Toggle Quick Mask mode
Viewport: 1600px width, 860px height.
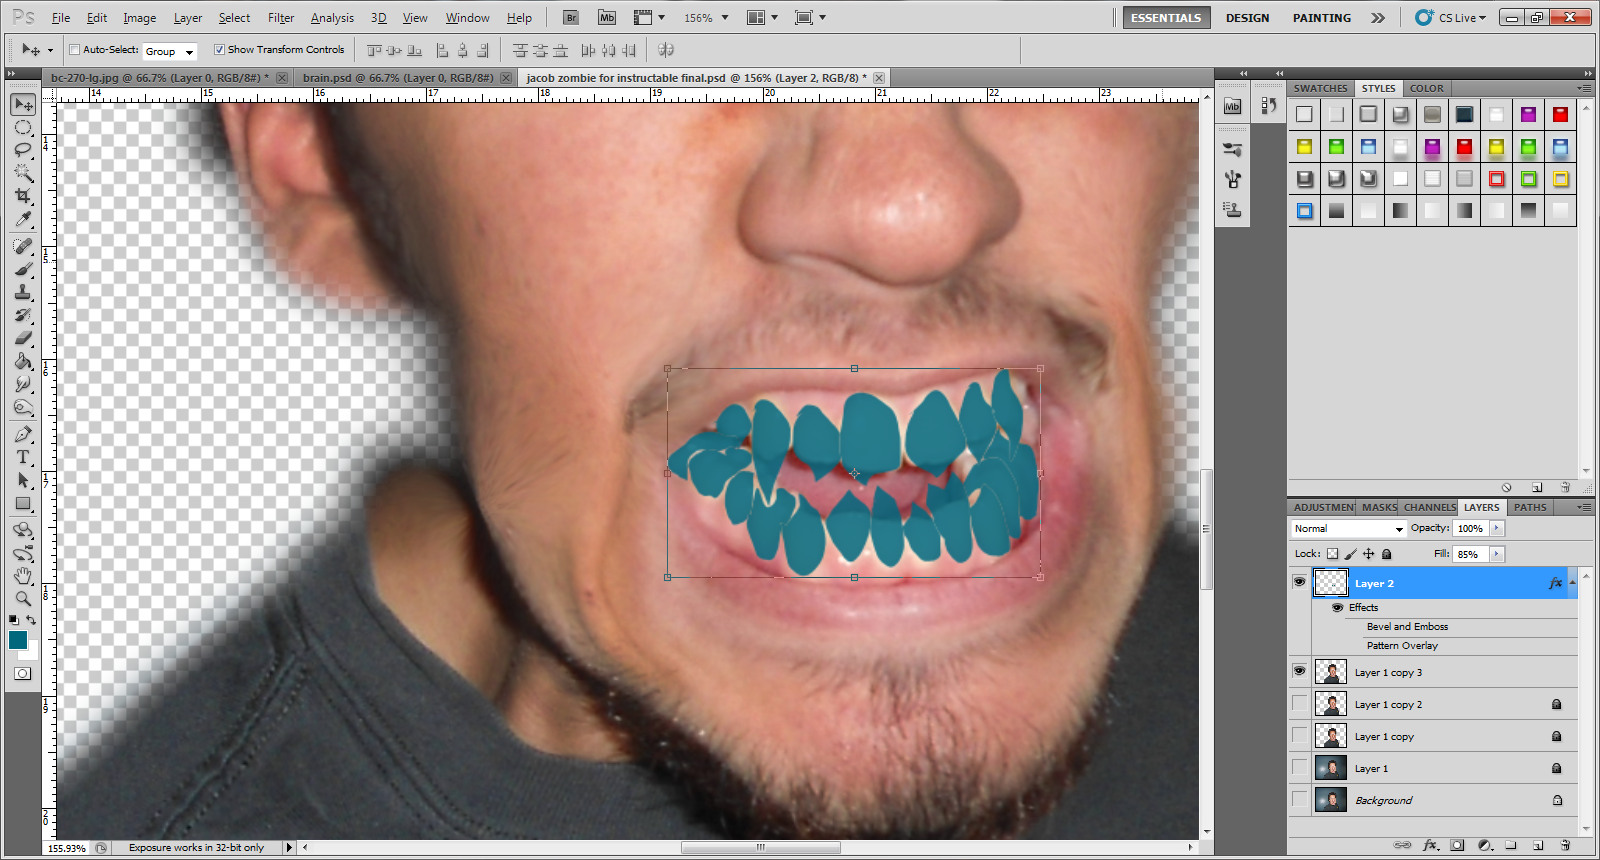pos(22,673)
